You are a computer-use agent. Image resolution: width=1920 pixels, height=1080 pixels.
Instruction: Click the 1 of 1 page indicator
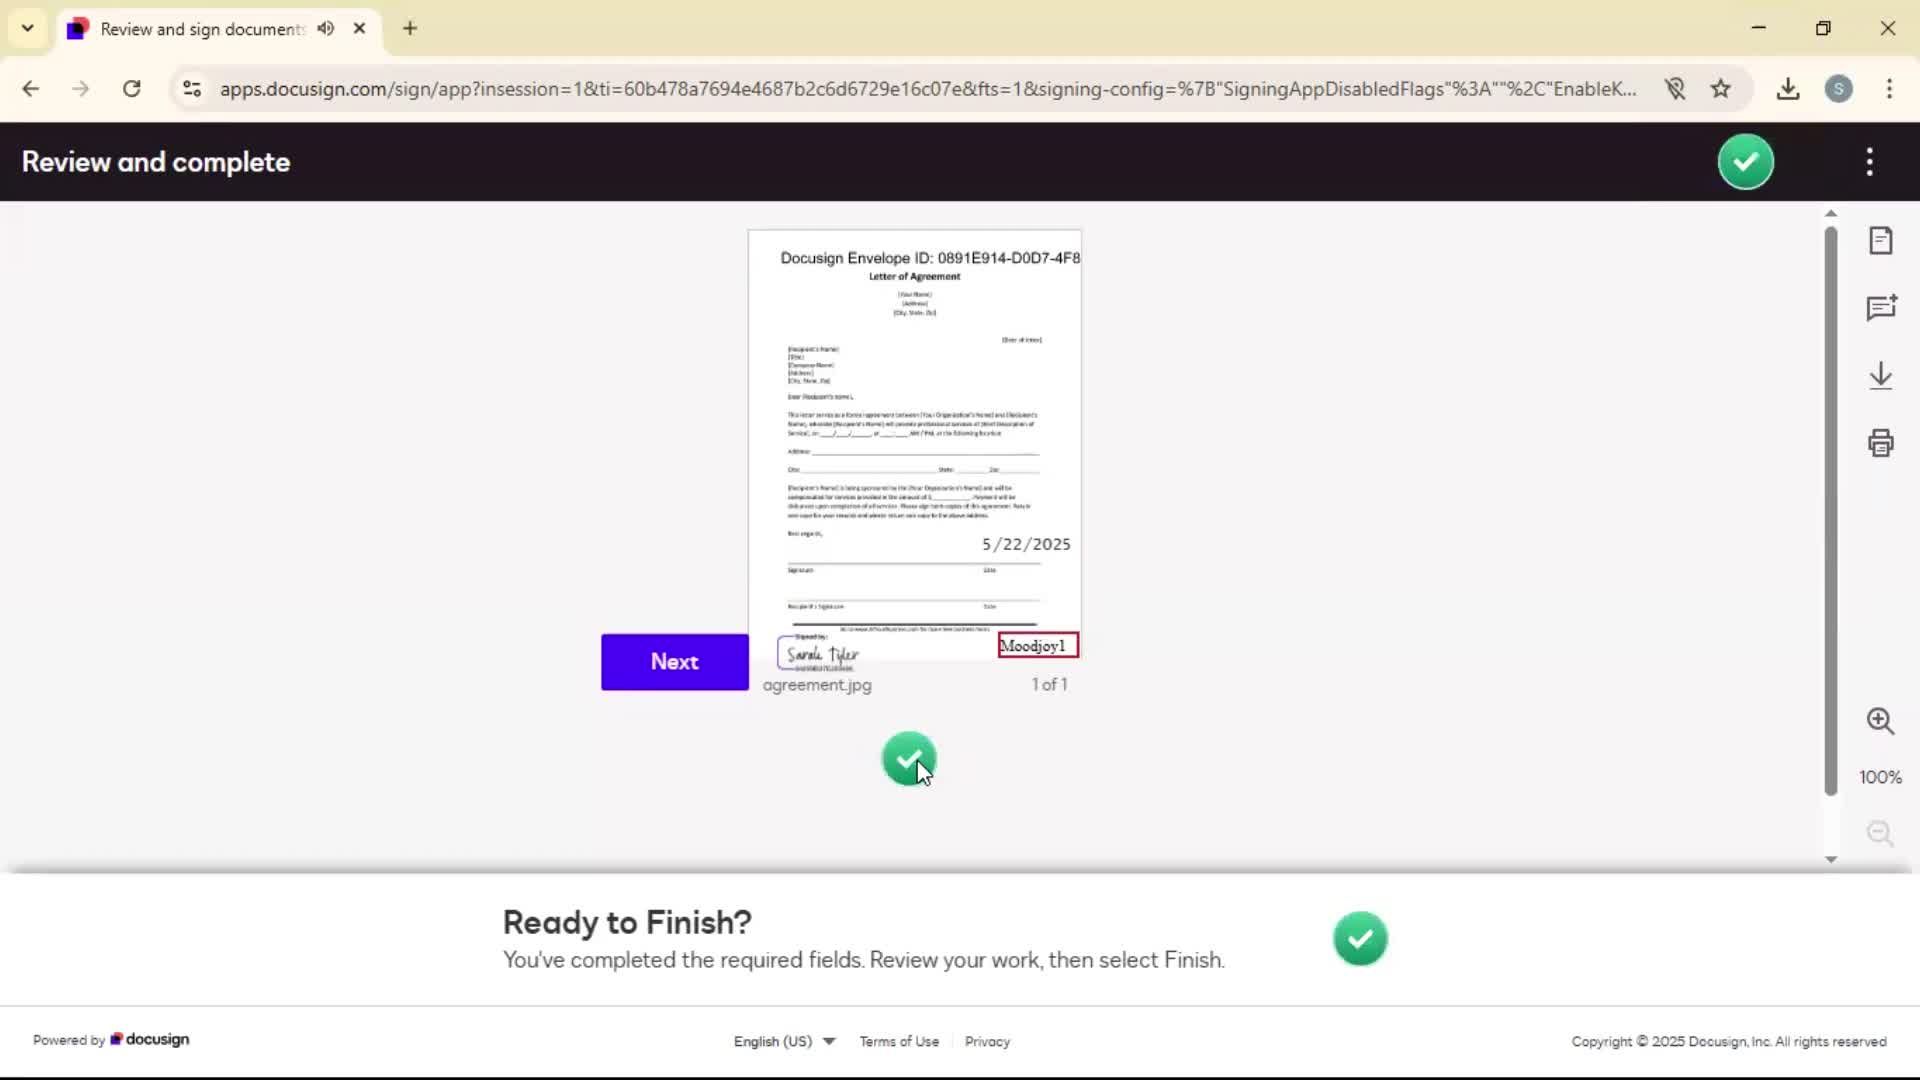(1049, 684)
